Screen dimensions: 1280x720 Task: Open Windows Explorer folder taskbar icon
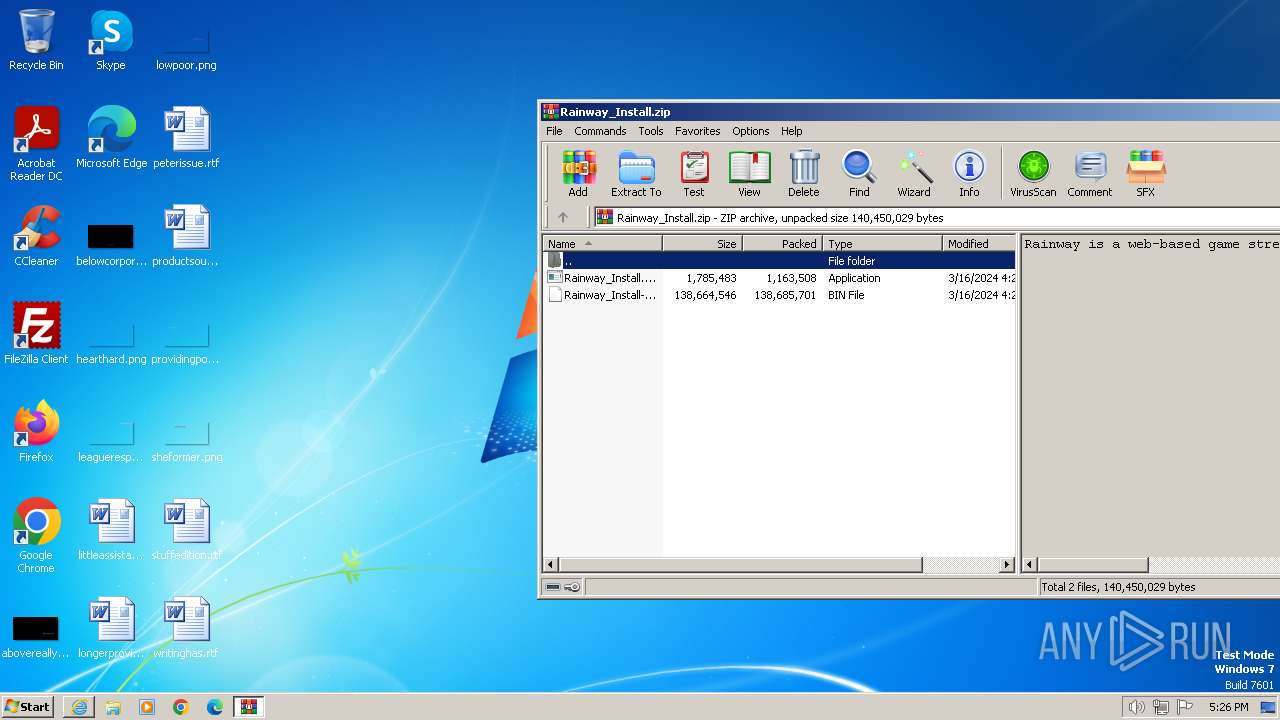click(x=113, y=707)
